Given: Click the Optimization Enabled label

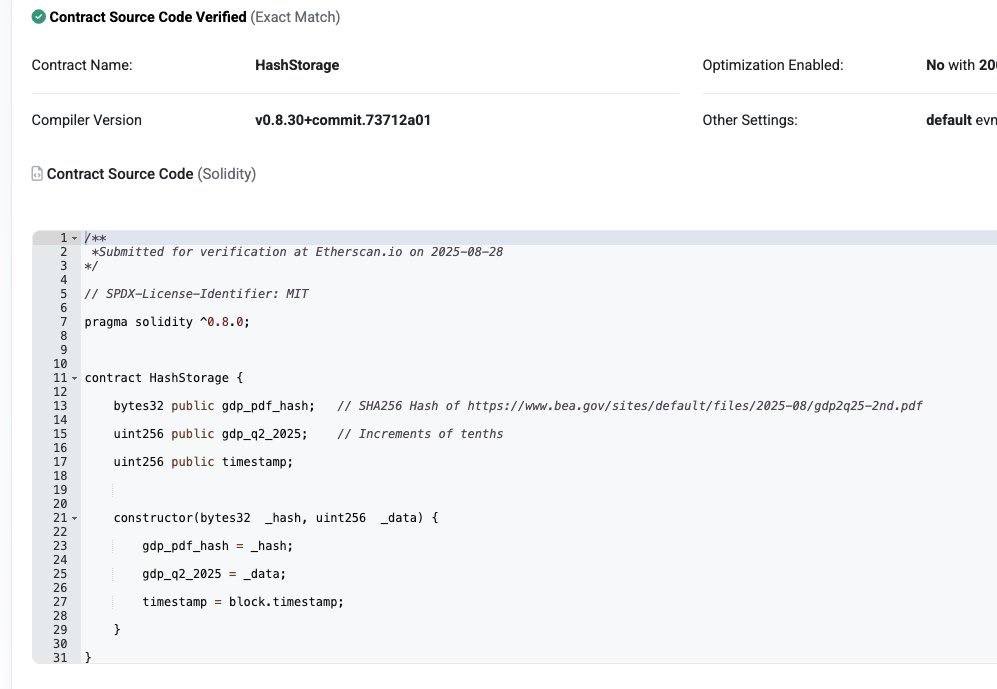Looking at the screenshot, I should 773,65.
